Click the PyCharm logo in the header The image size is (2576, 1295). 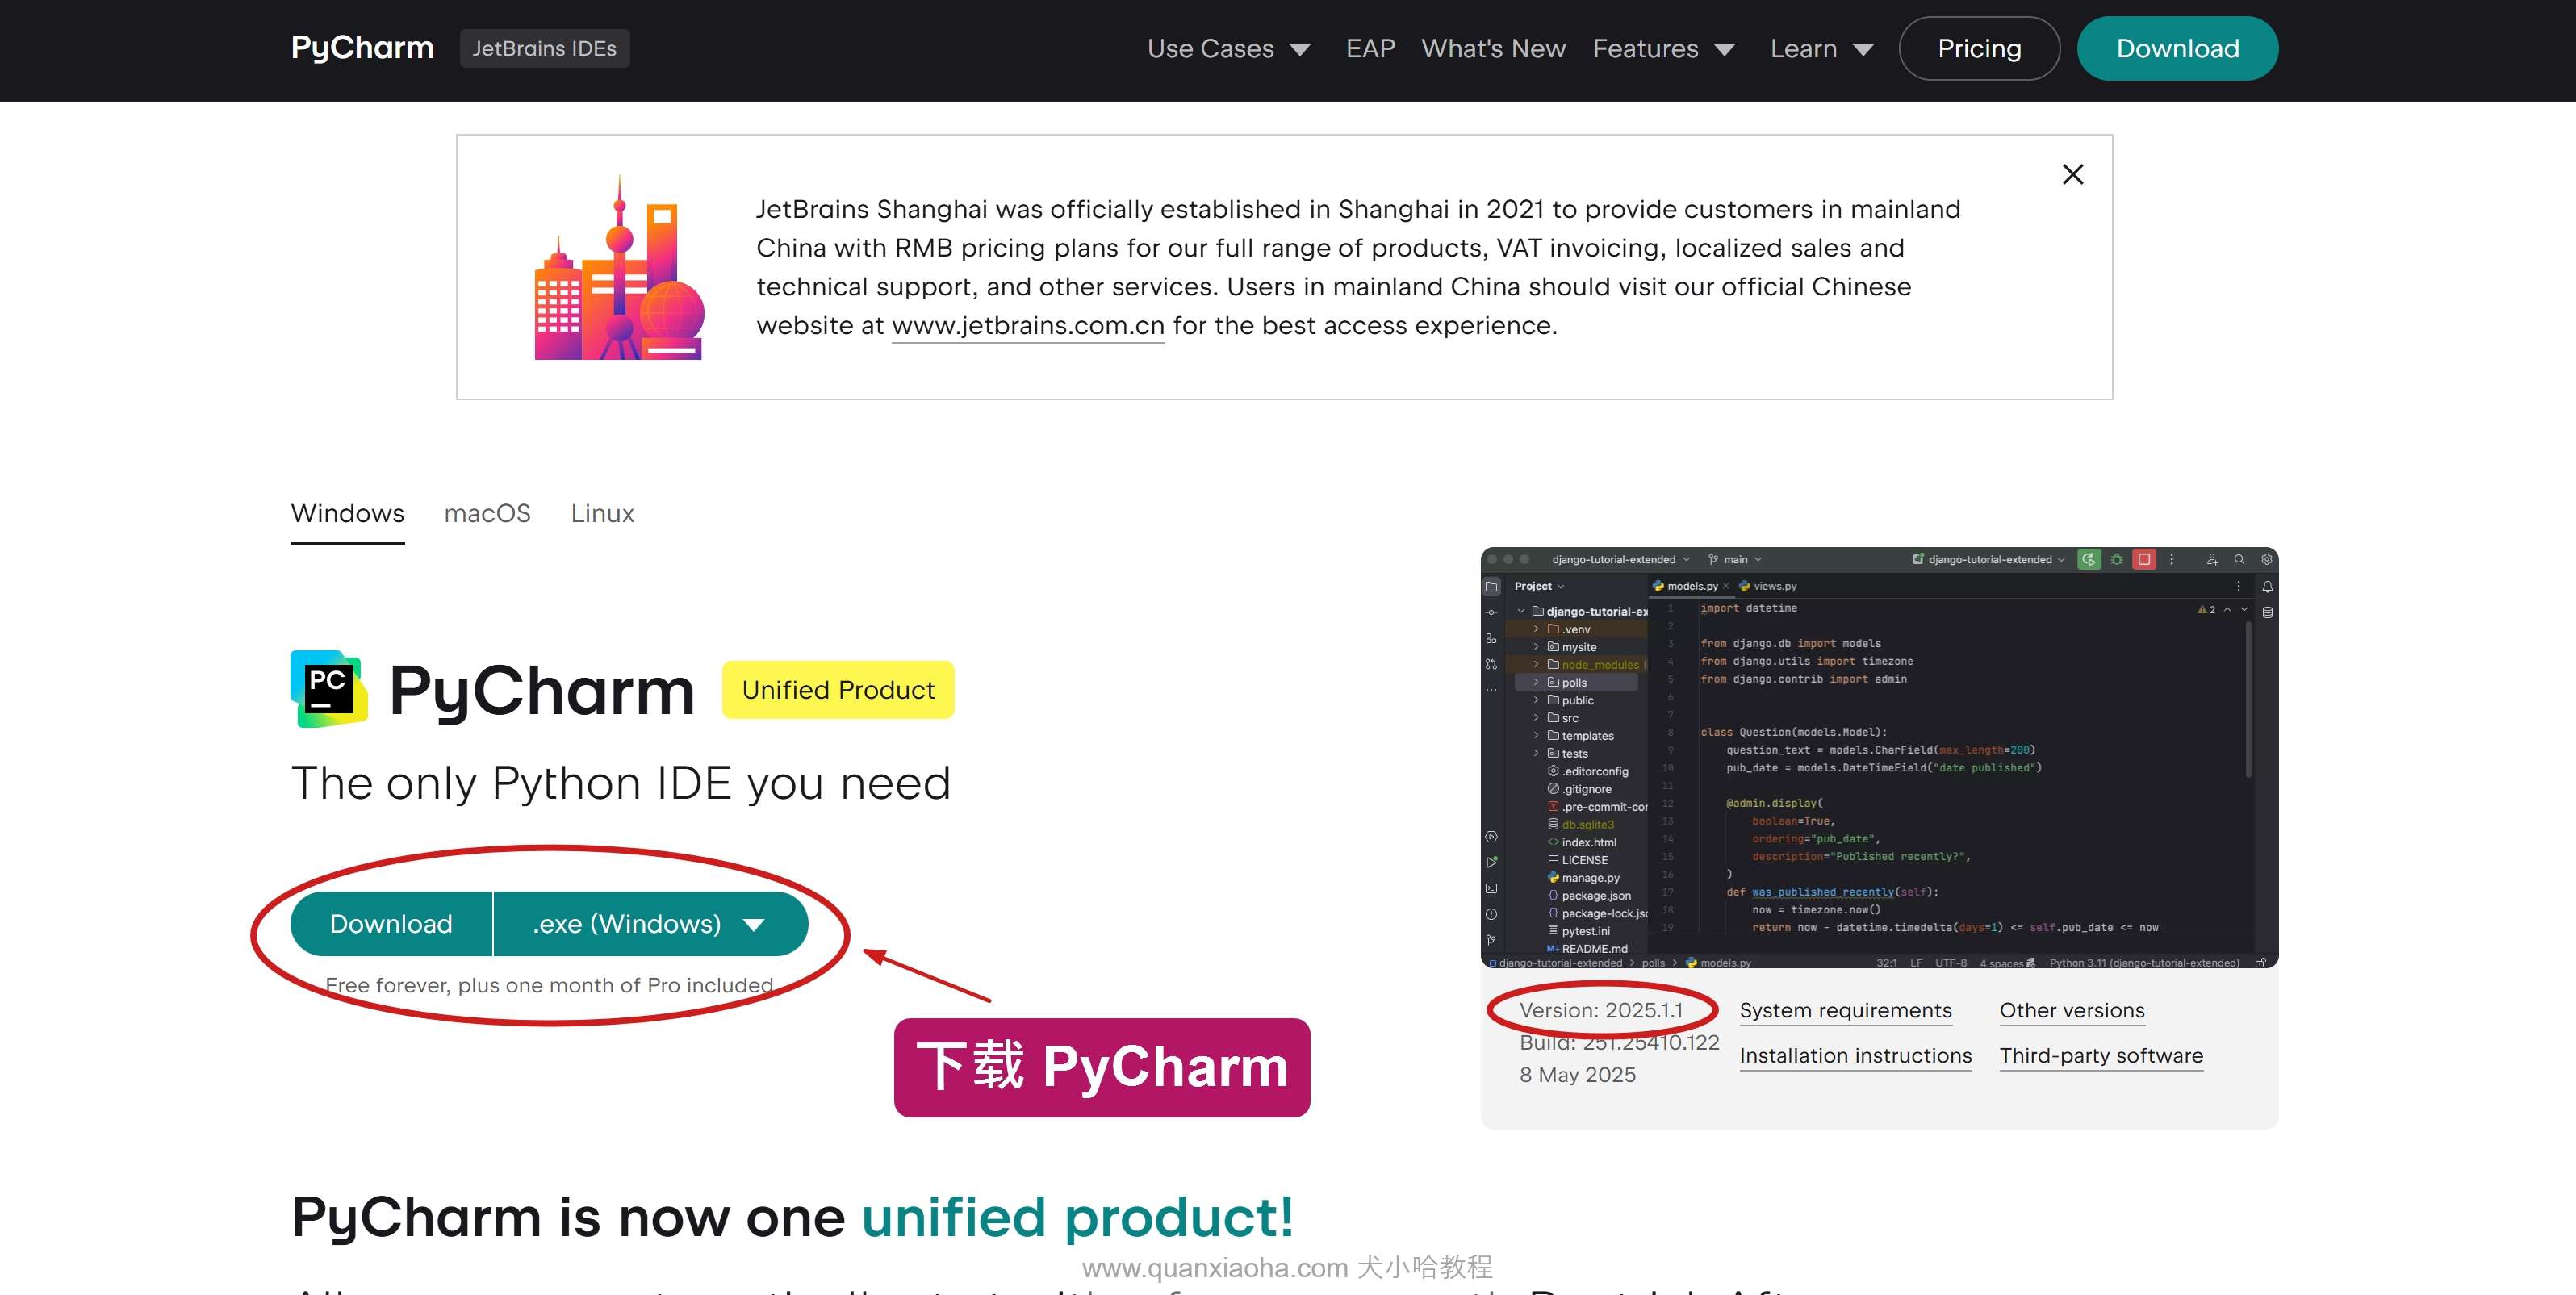point(362,48)
